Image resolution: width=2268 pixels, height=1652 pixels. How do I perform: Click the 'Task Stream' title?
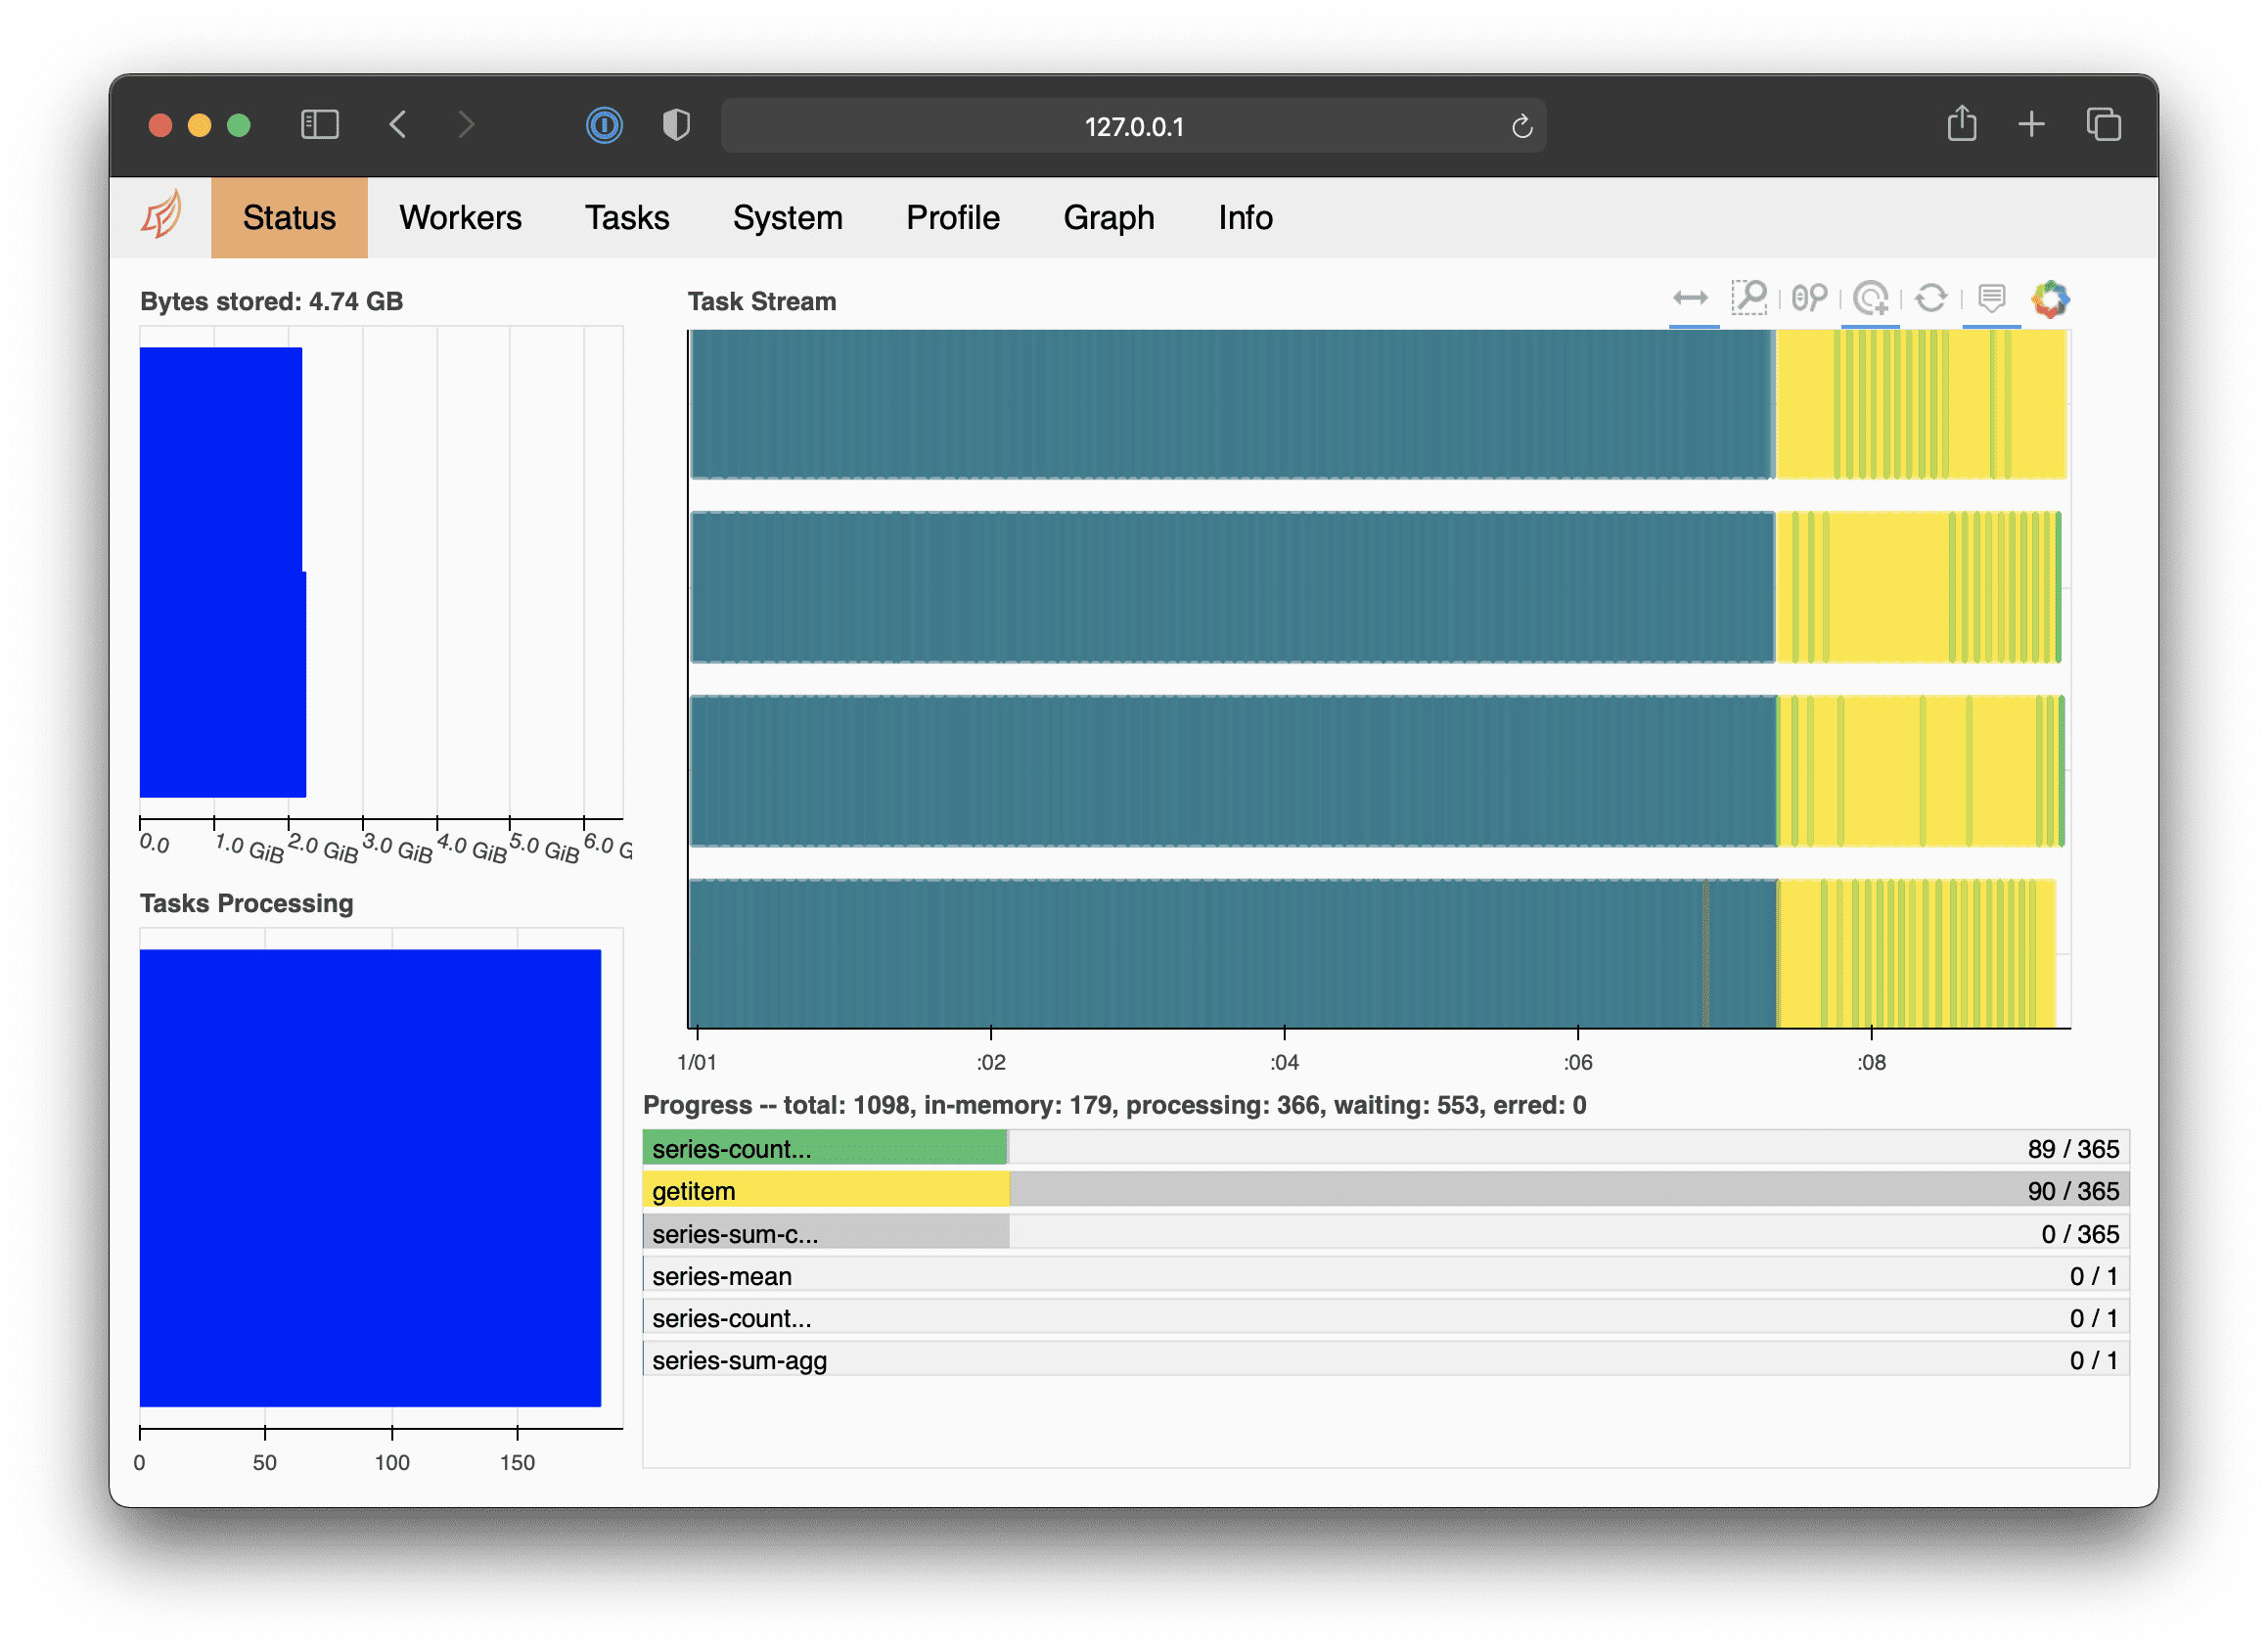pos(762,301)
